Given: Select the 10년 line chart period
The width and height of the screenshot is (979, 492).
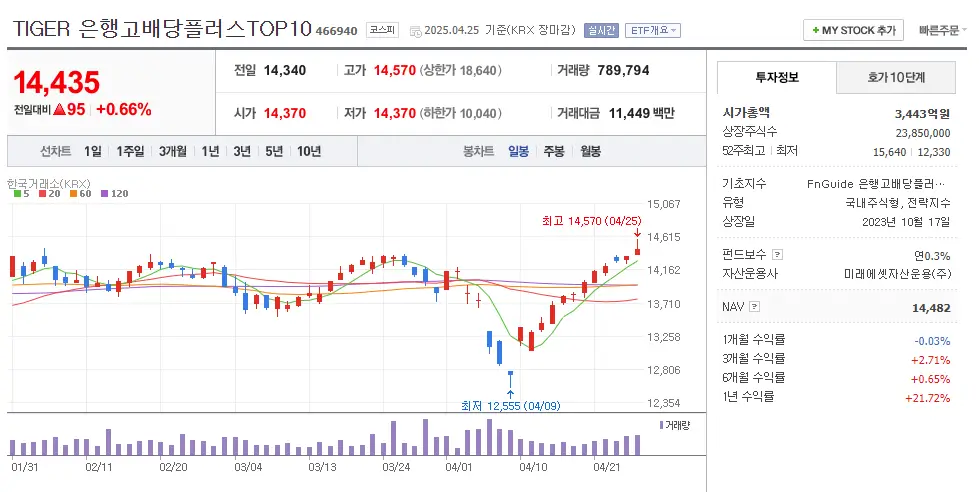Looking at the screenshot, I should 309,151.
